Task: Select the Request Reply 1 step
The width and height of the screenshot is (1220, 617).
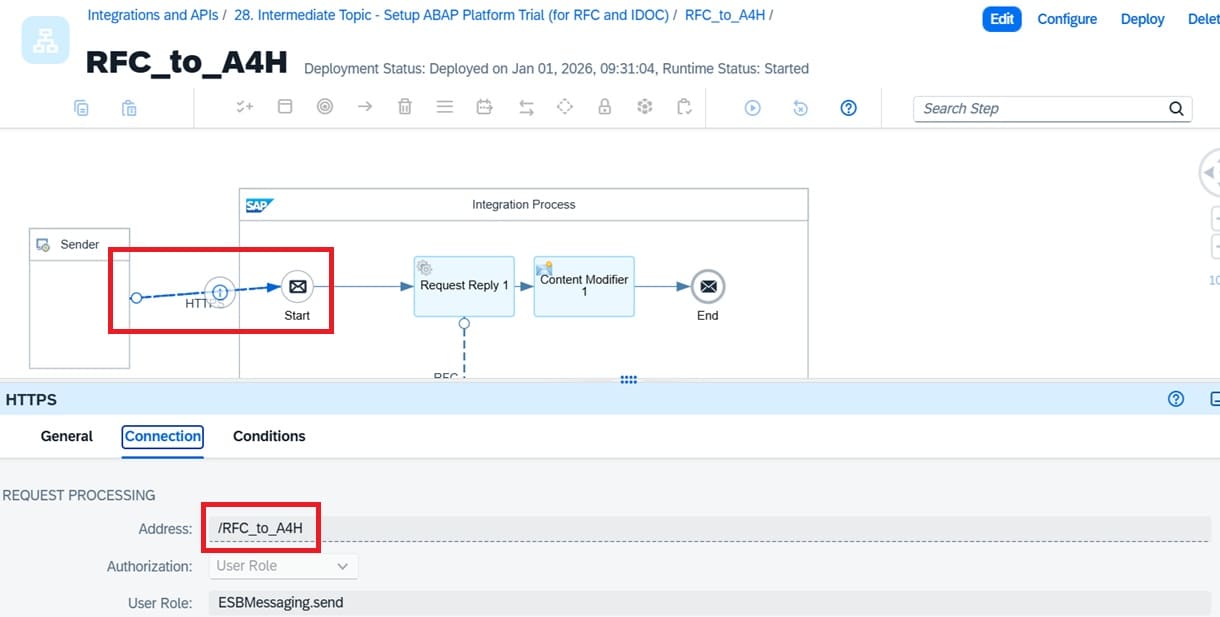Action: [464, 286]
